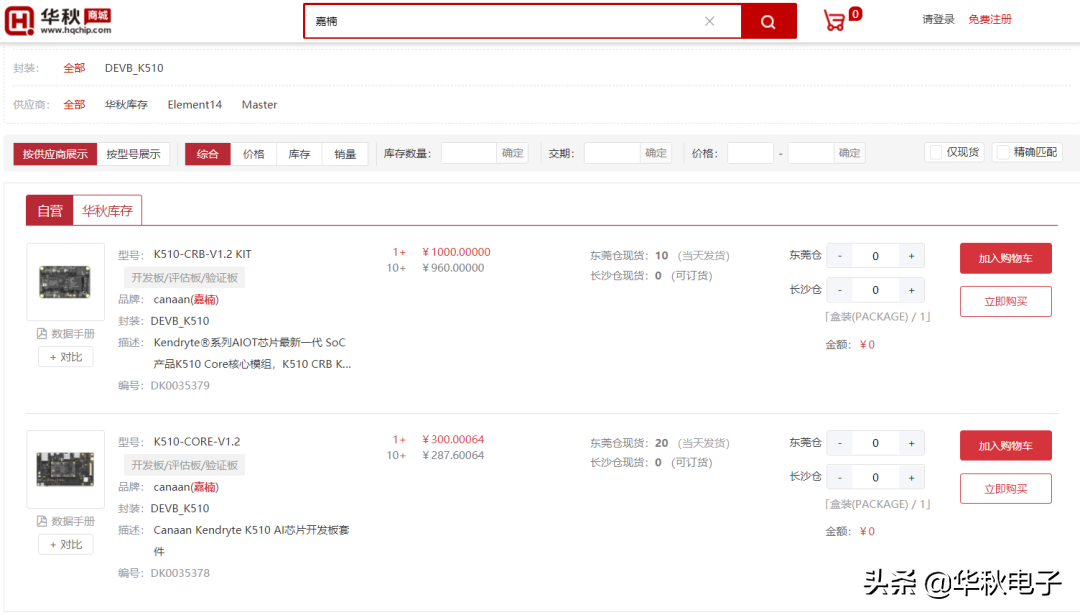Switch to the 华秋库存 tab
Screen dimensions: 1080x615
coord(107,210)
